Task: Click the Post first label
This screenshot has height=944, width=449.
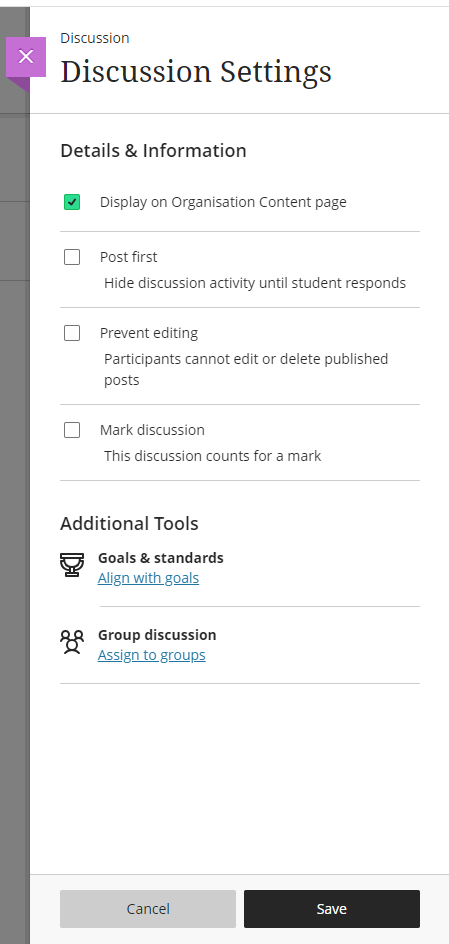Action: tap(129, 257)
